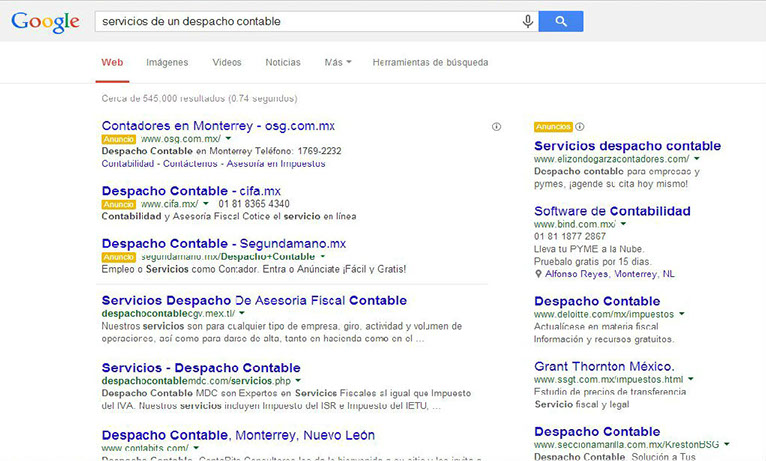The height and width of the screenshot is (461, 766).
Task: Click Anuncio badge on Segundamano.mx result
Action: pyautogui.click(x=119, y=257)
